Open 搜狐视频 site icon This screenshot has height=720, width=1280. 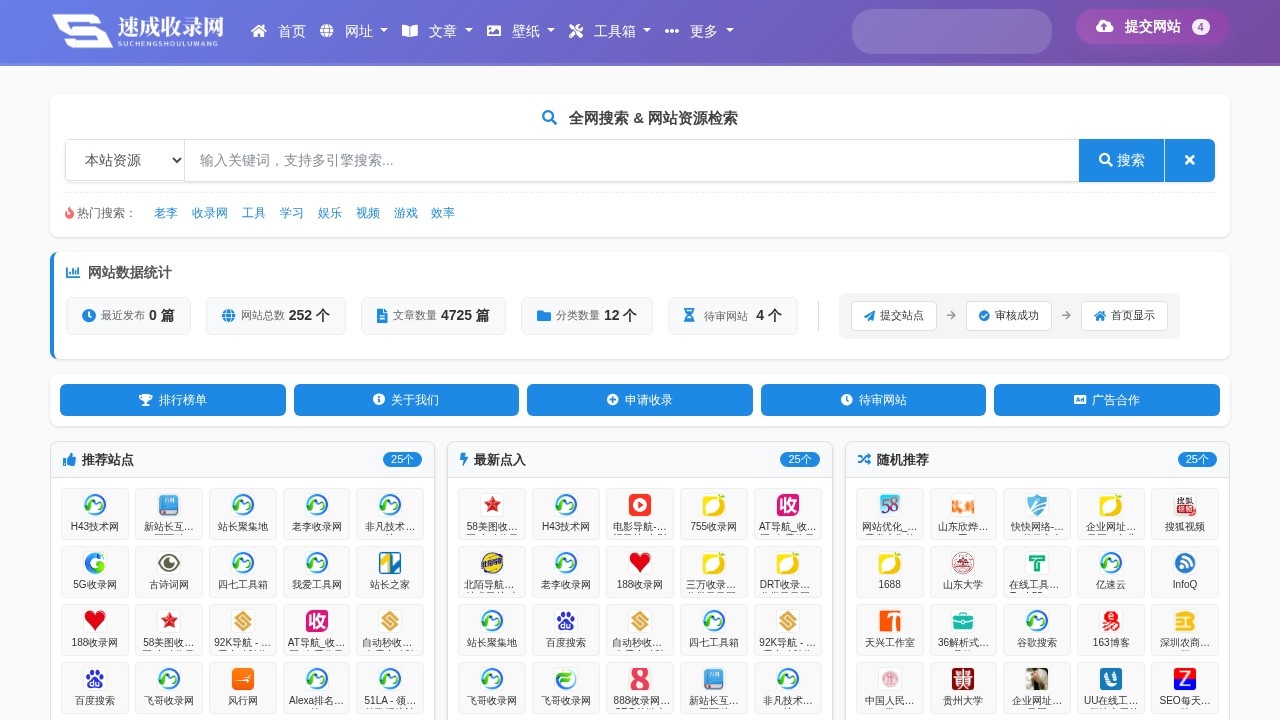(1185, 514)
